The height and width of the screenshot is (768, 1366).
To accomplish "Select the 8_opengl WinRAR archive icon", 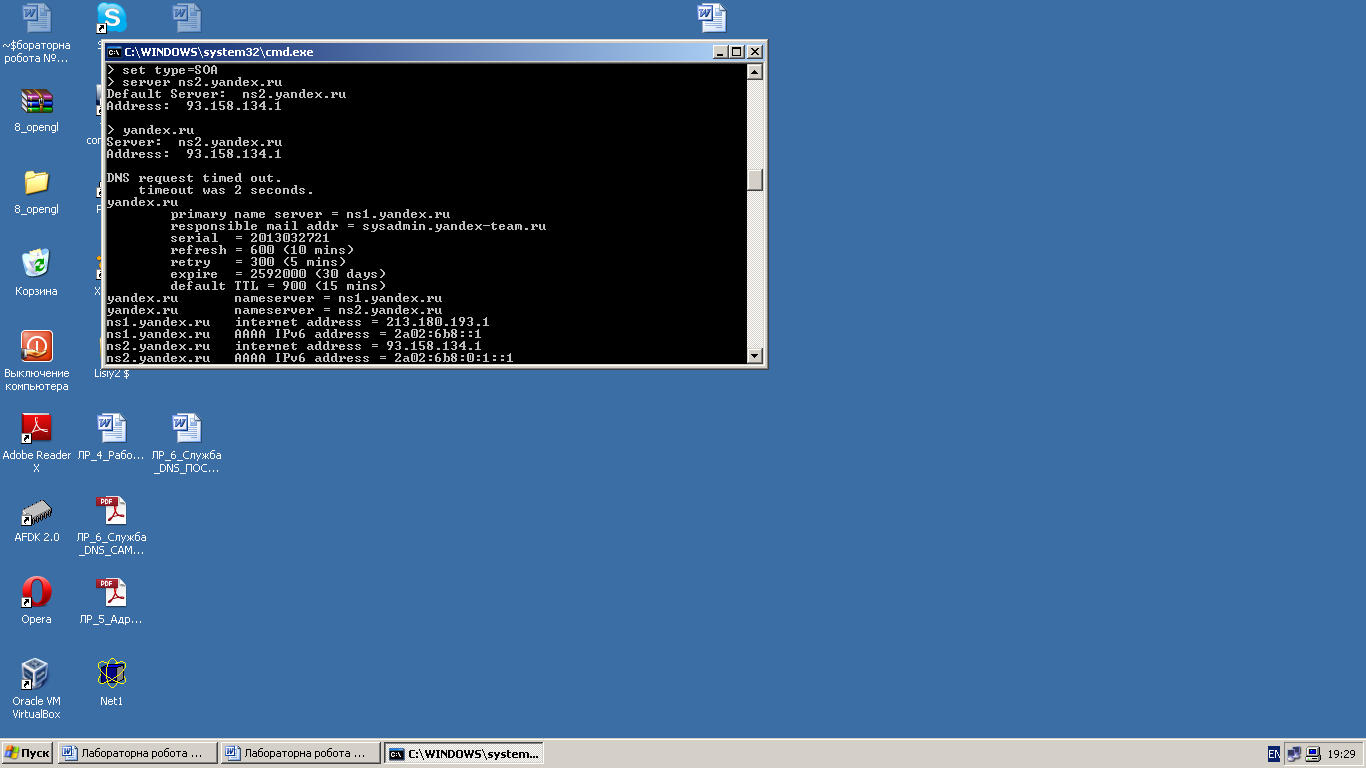I will (37, 101).
